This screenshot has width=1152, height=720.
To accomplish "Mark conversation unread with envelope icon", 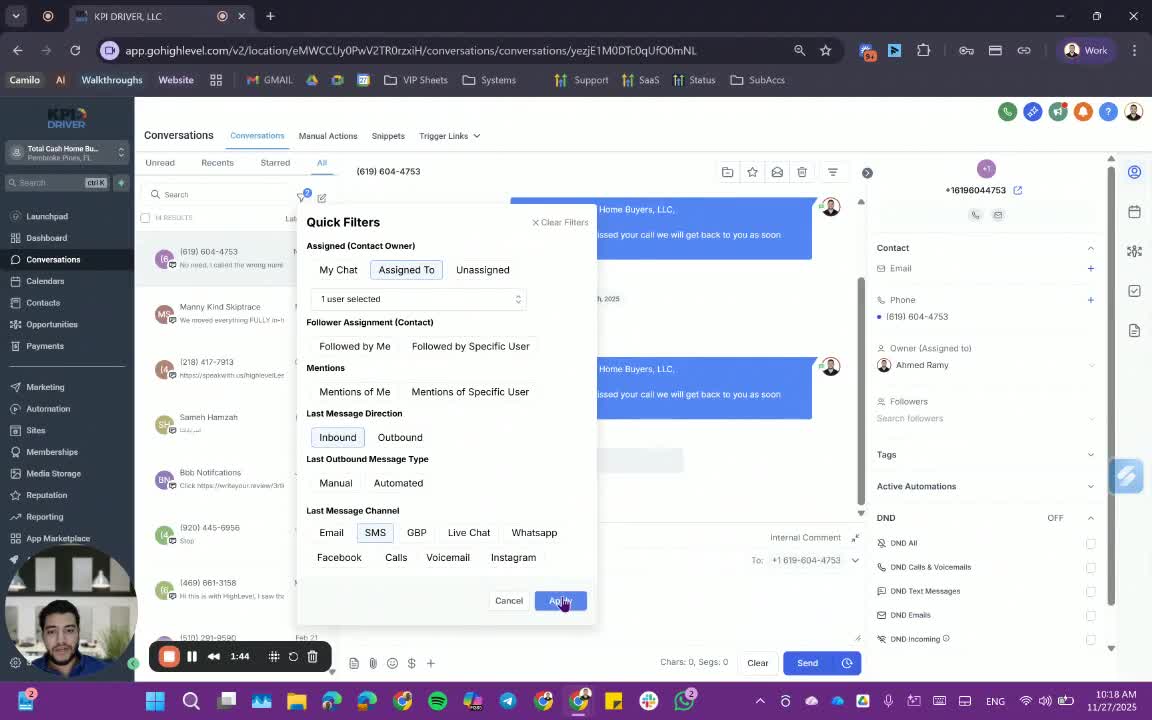I will (x=777, y=172).
